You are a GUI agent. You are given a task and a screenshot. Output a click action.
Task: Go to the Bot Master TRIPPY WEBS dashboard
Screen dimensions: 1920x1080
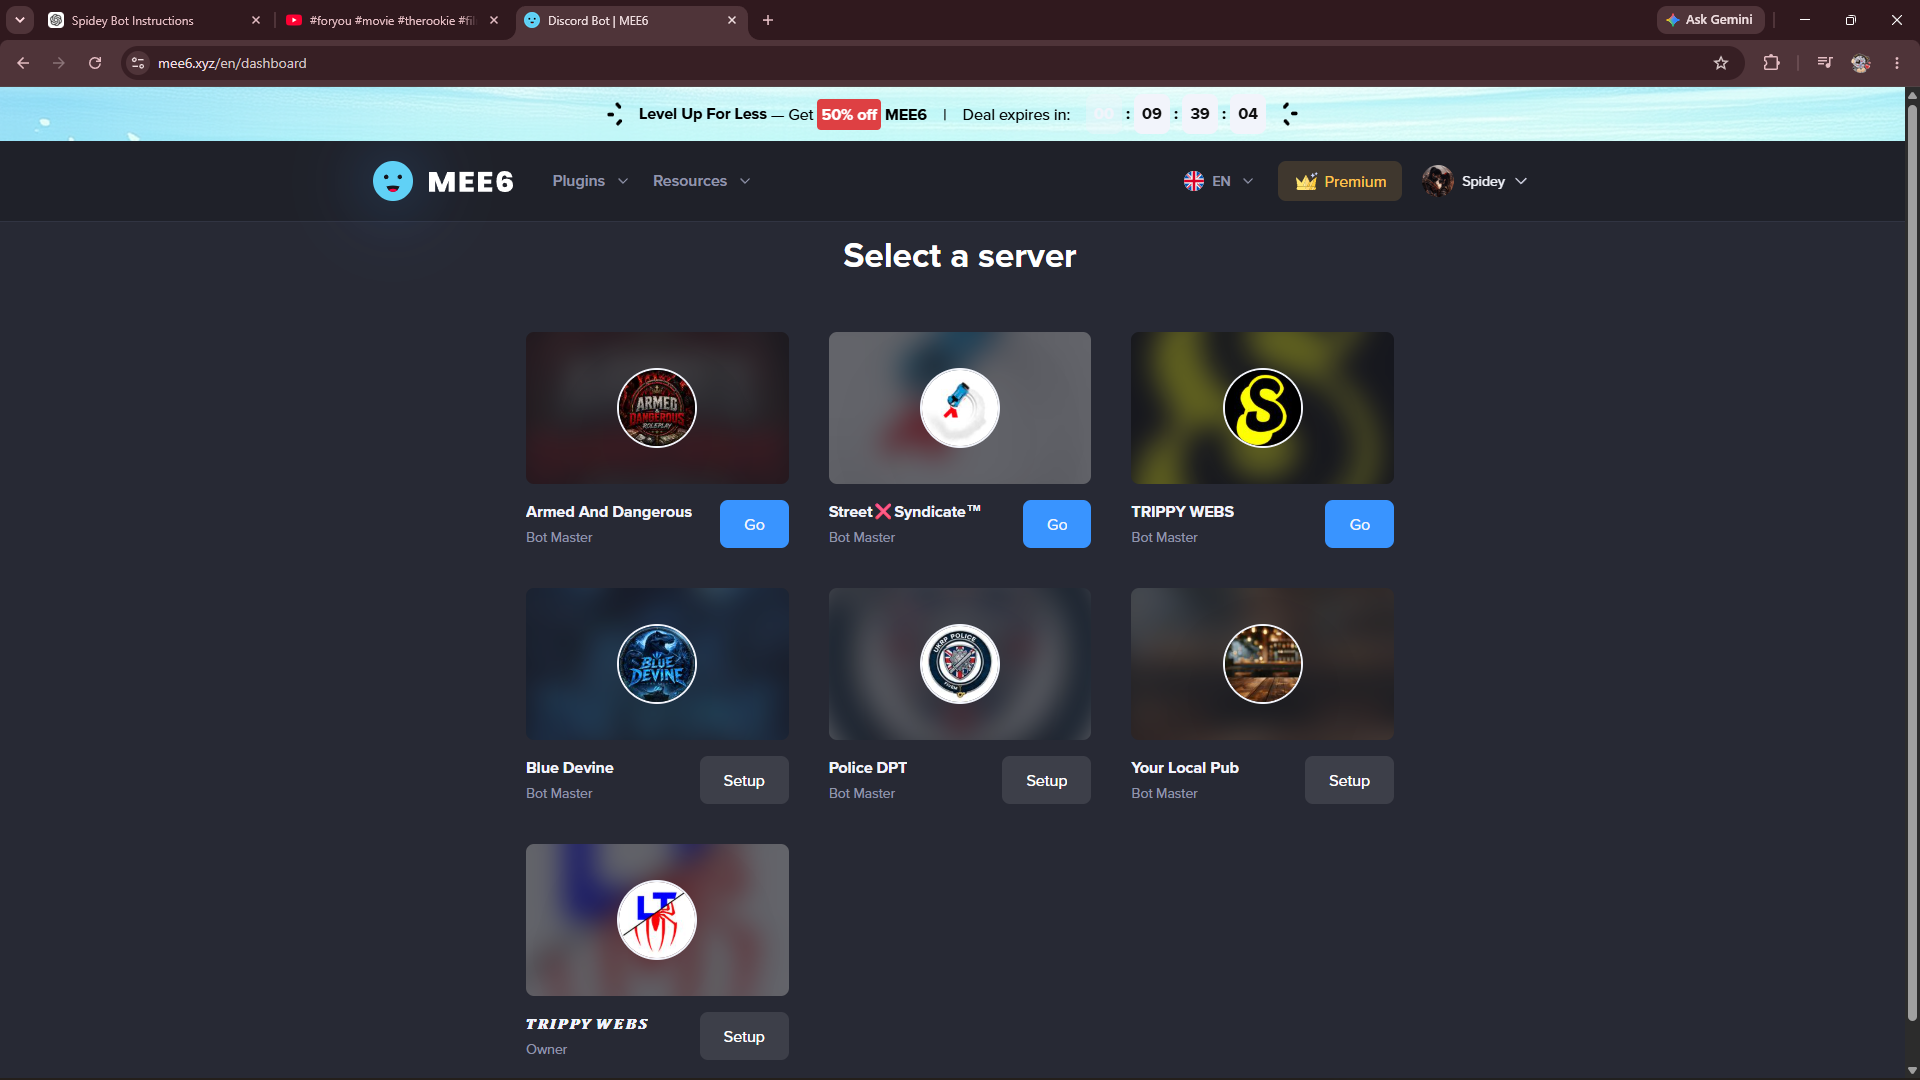click(1359, 524)
